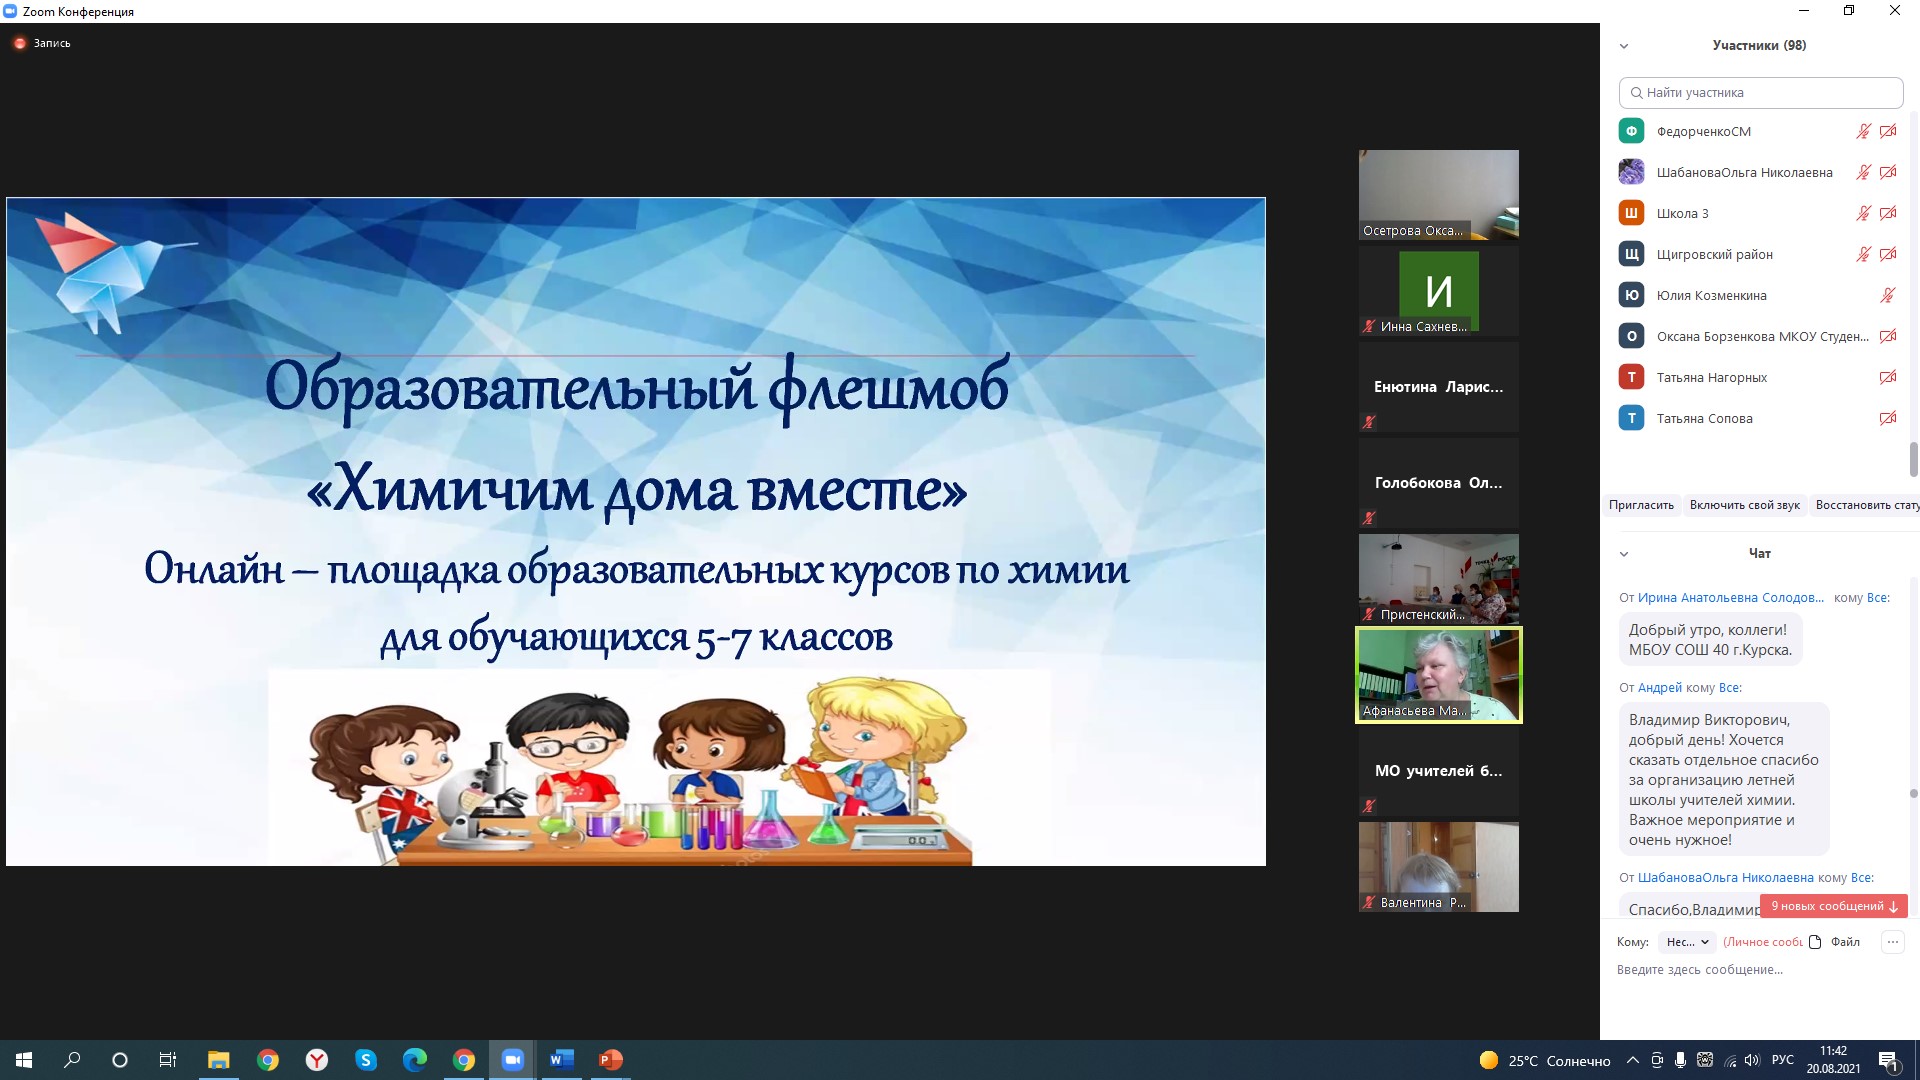This screenshot has height=1080, width=1920.
Task: Click Пригласить button
Action: pos(1641,505)
